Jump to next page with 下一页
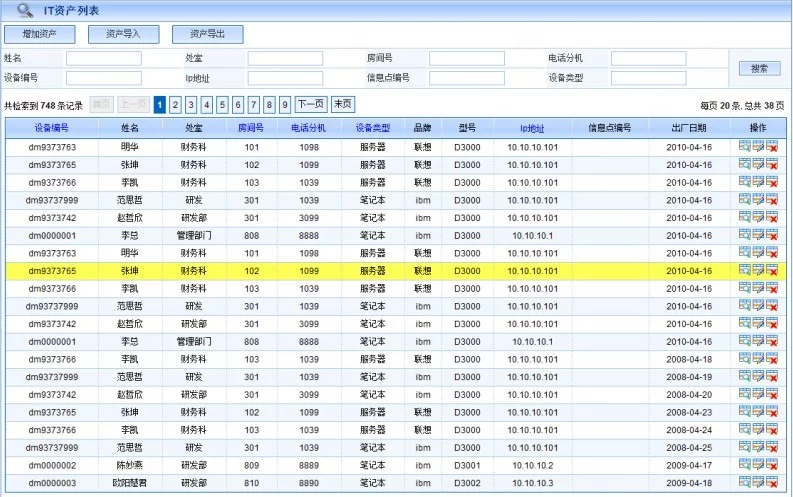This screenshot has width=793, height=497. (x=310, y=104)
